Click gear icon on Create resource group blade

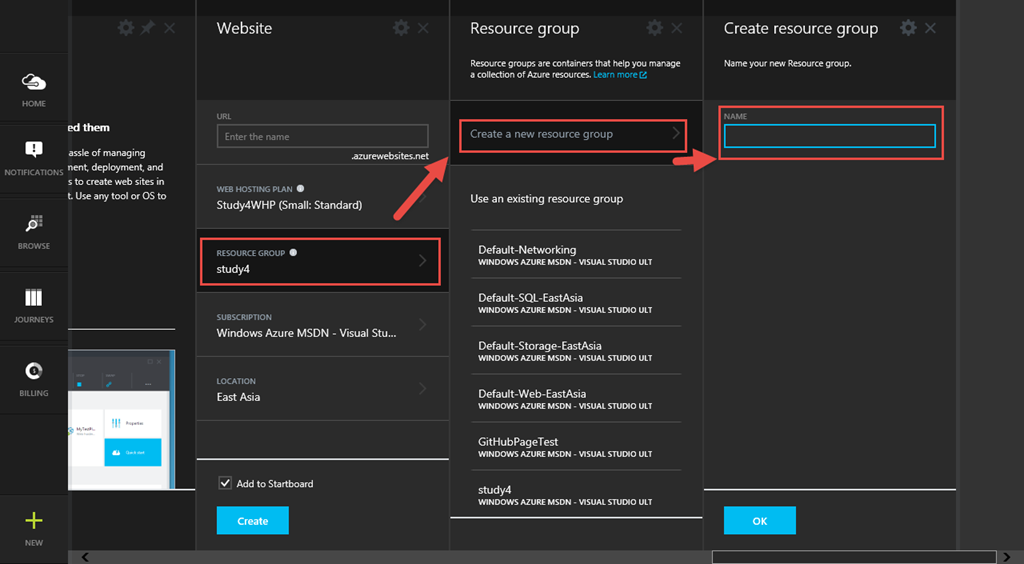[x=908, y=28]
